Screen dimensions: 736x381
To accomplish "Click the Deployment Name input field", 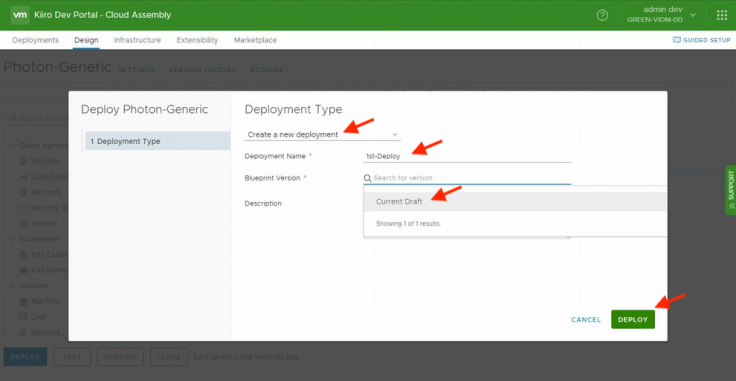I will pos(467,156).
